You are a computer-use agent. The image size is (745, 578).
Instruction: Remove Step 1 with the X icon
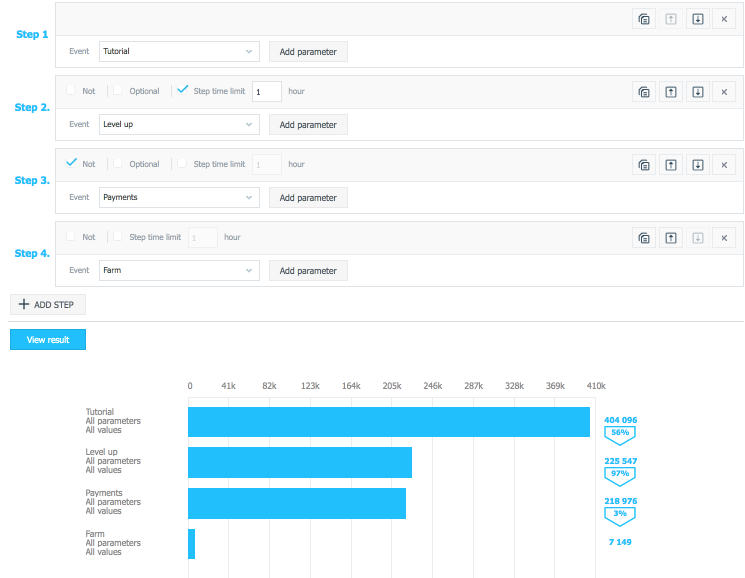[725, 19]
